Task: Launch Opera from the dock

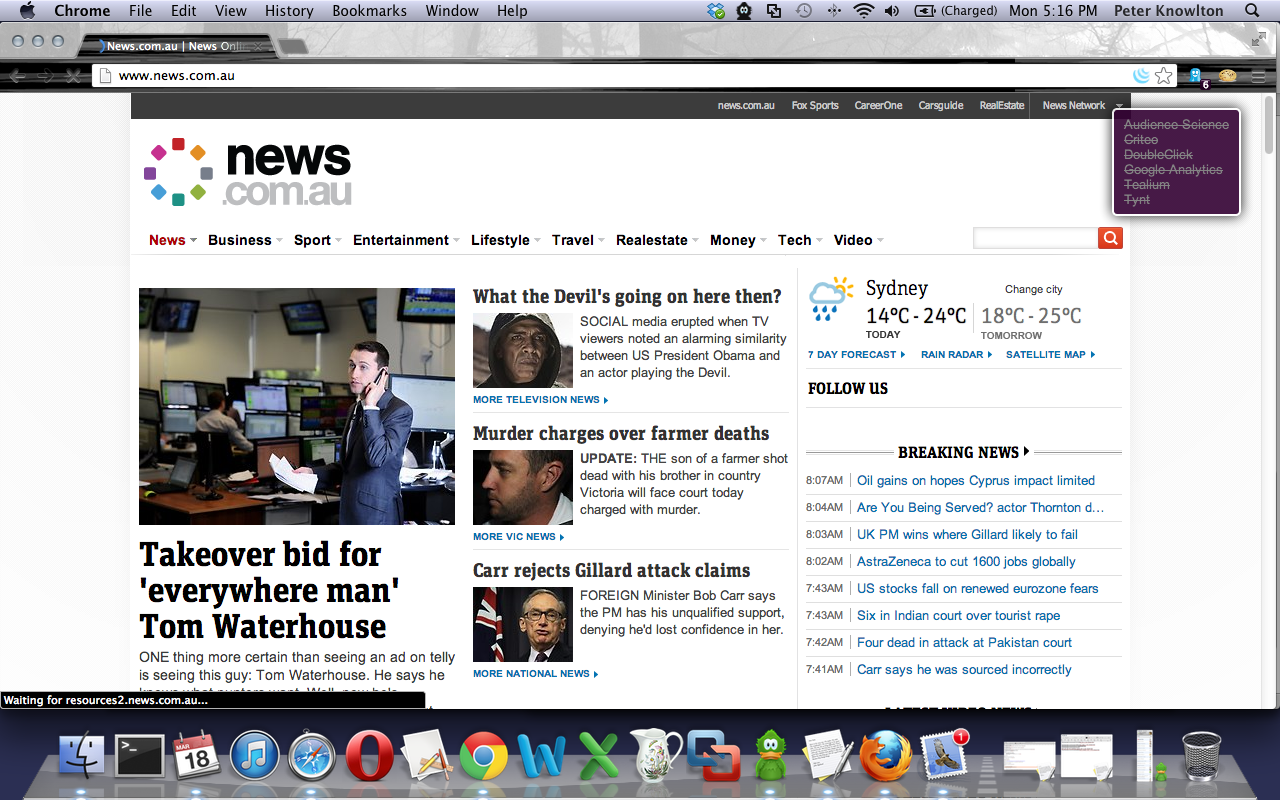Action: (x=369, y=756)
